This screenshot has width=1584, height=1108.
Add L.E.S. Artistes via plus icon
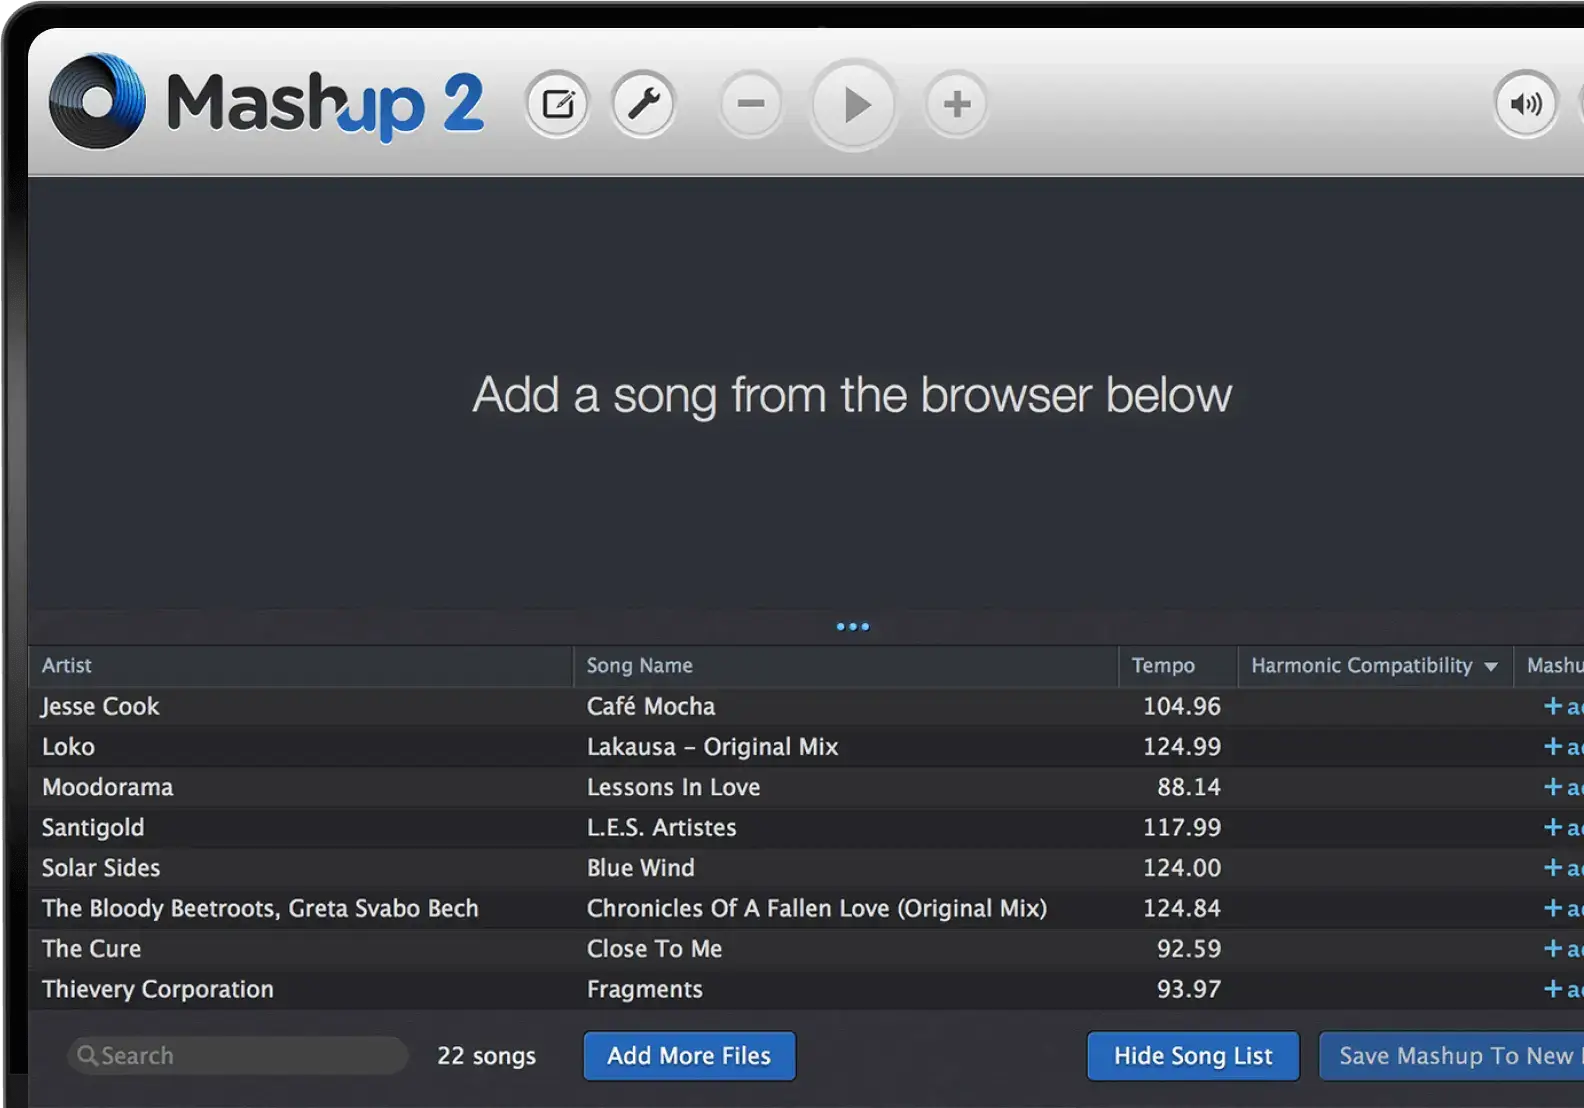point(1553,827)
